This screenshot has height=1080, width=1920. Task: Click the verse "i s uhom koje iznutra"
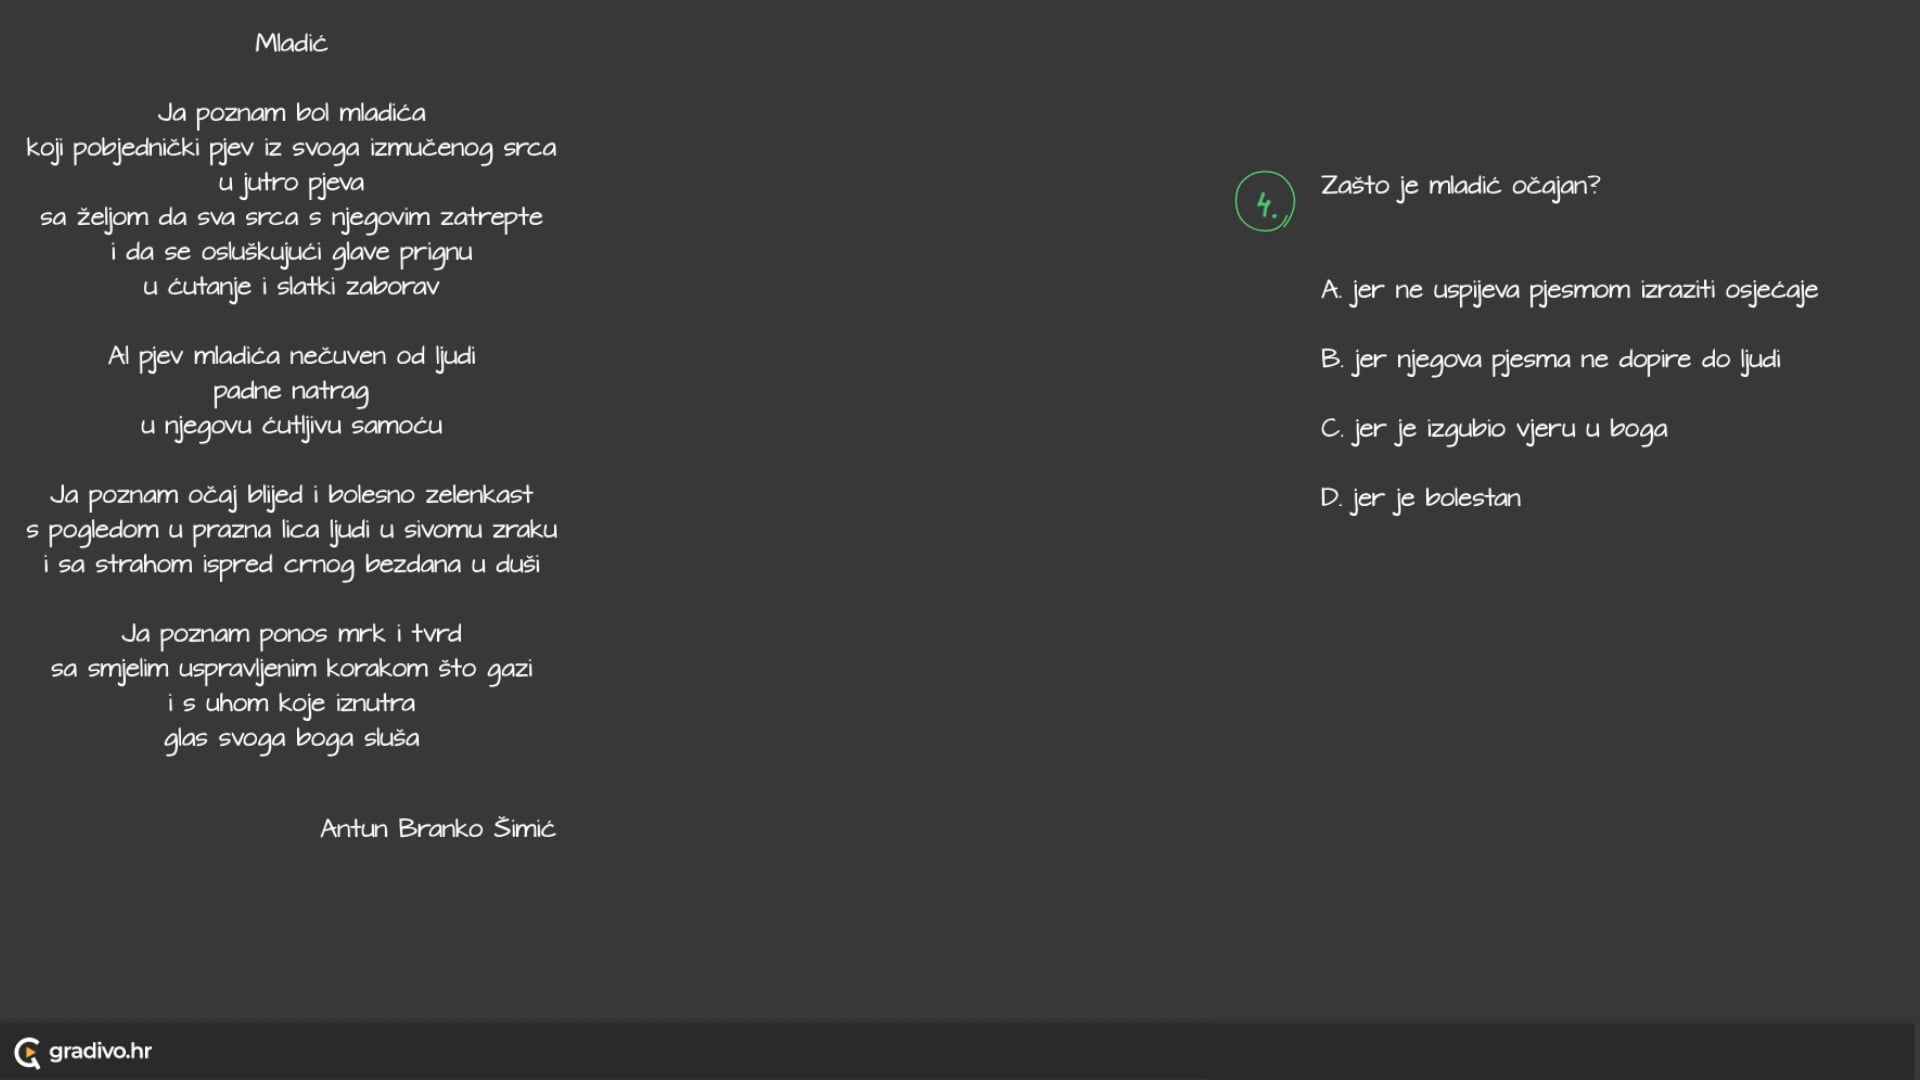coord(291,704)
